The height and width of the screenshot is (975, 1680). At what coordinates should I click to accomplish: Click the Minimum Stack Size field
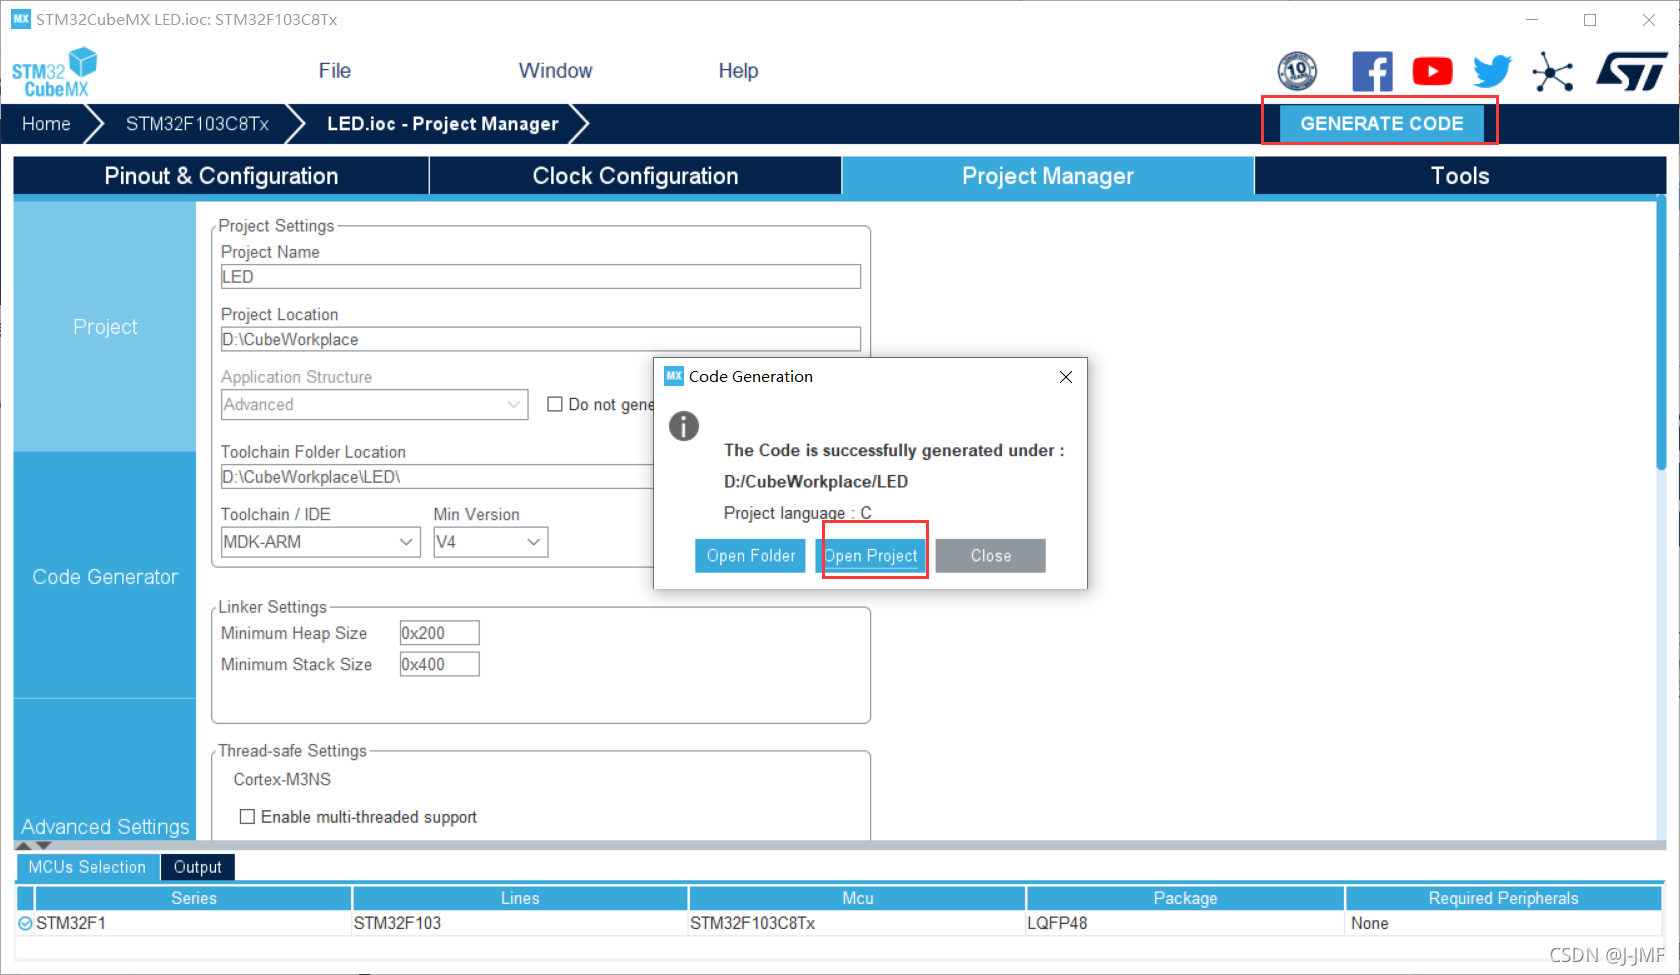[x=439, y=664]
